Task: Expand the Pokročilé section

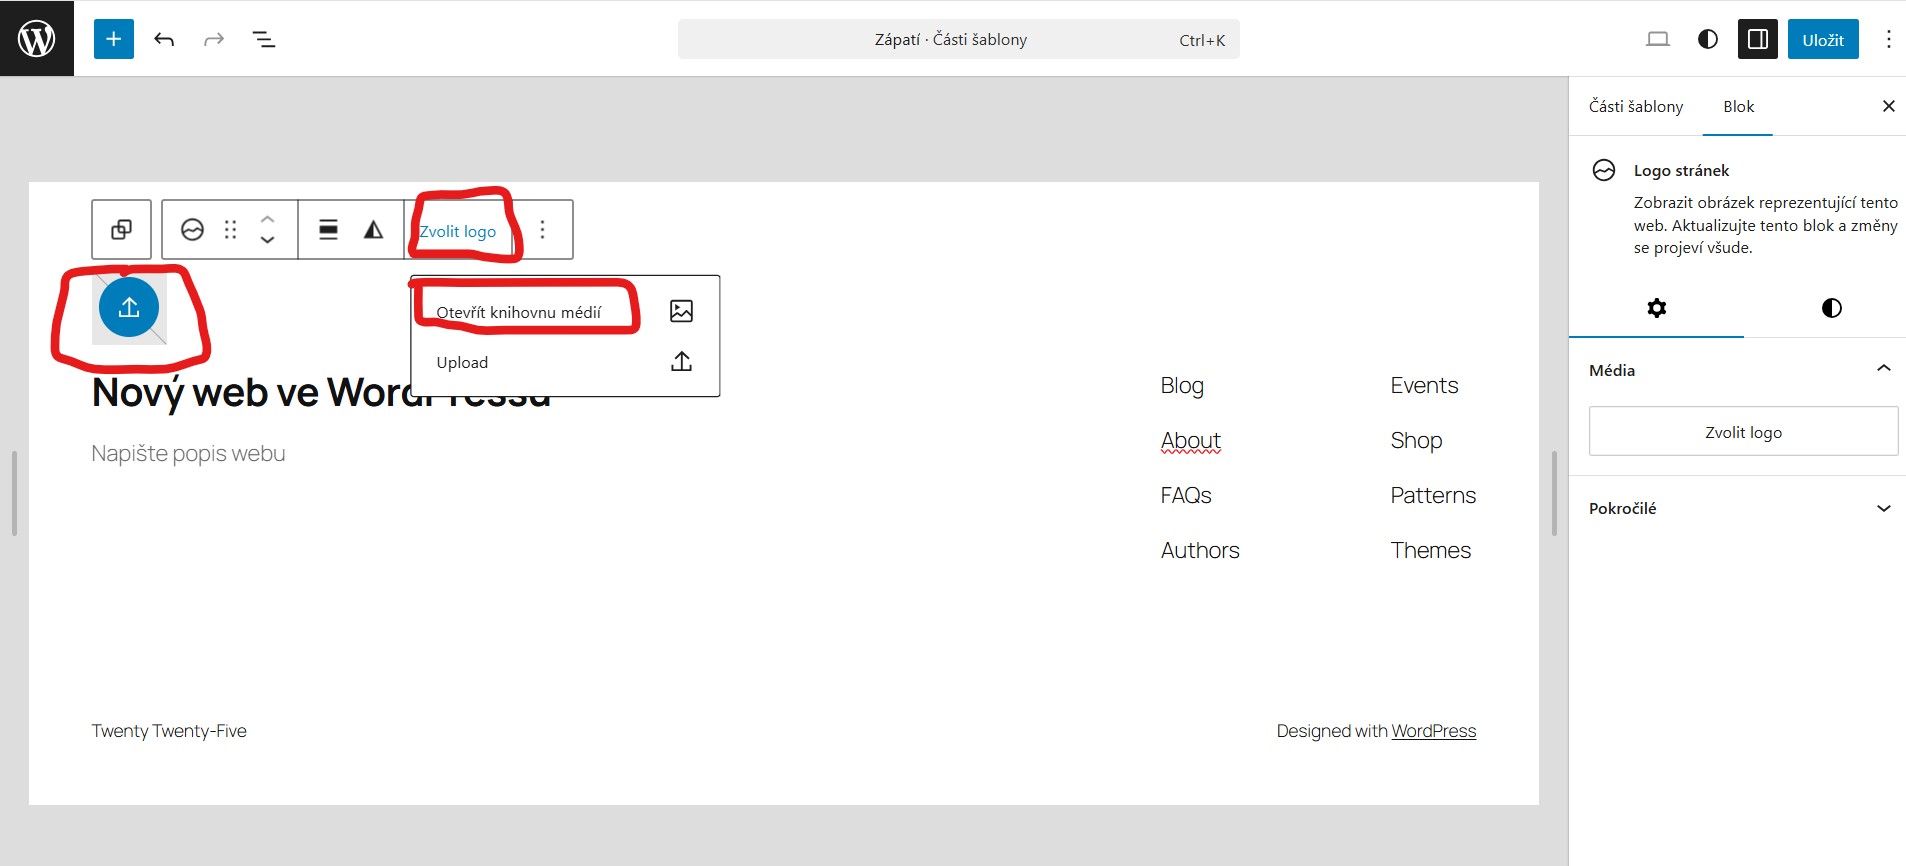Action: point(1883,508)
